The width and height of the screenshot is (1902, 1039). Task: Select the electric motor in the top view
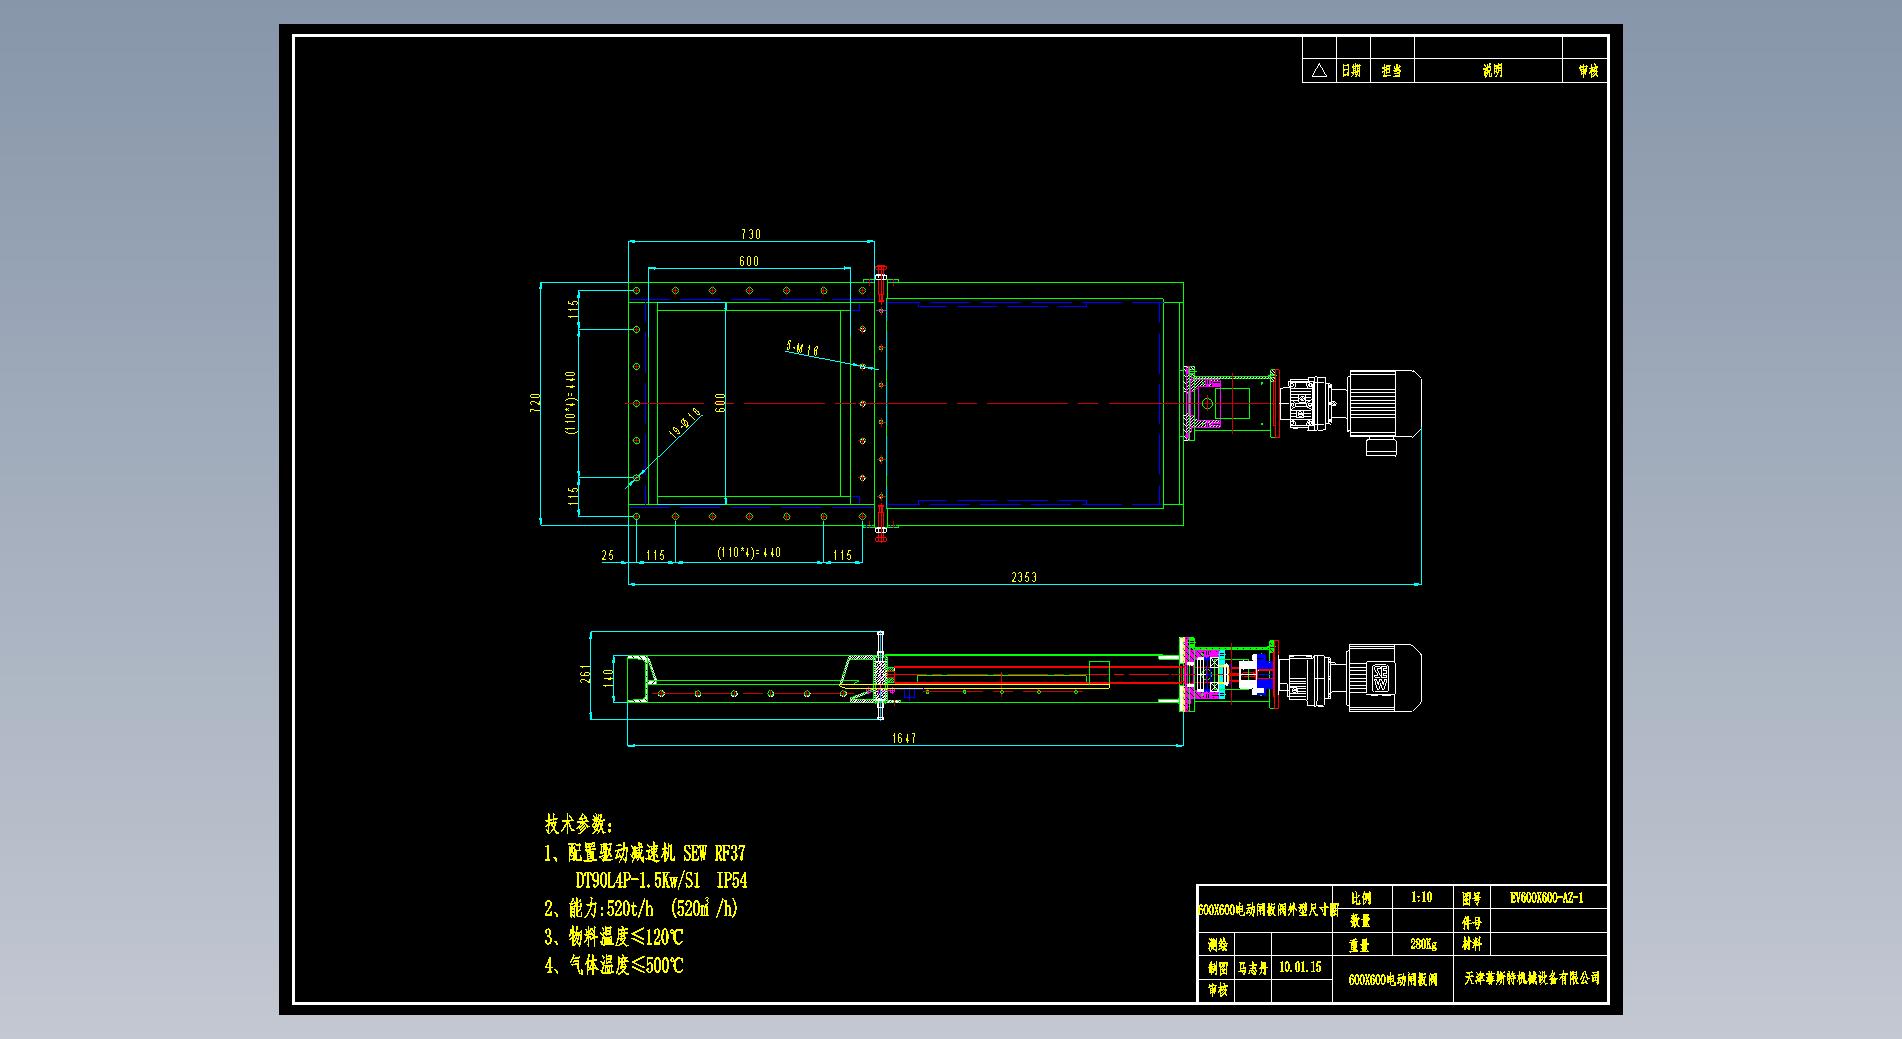1384,404
